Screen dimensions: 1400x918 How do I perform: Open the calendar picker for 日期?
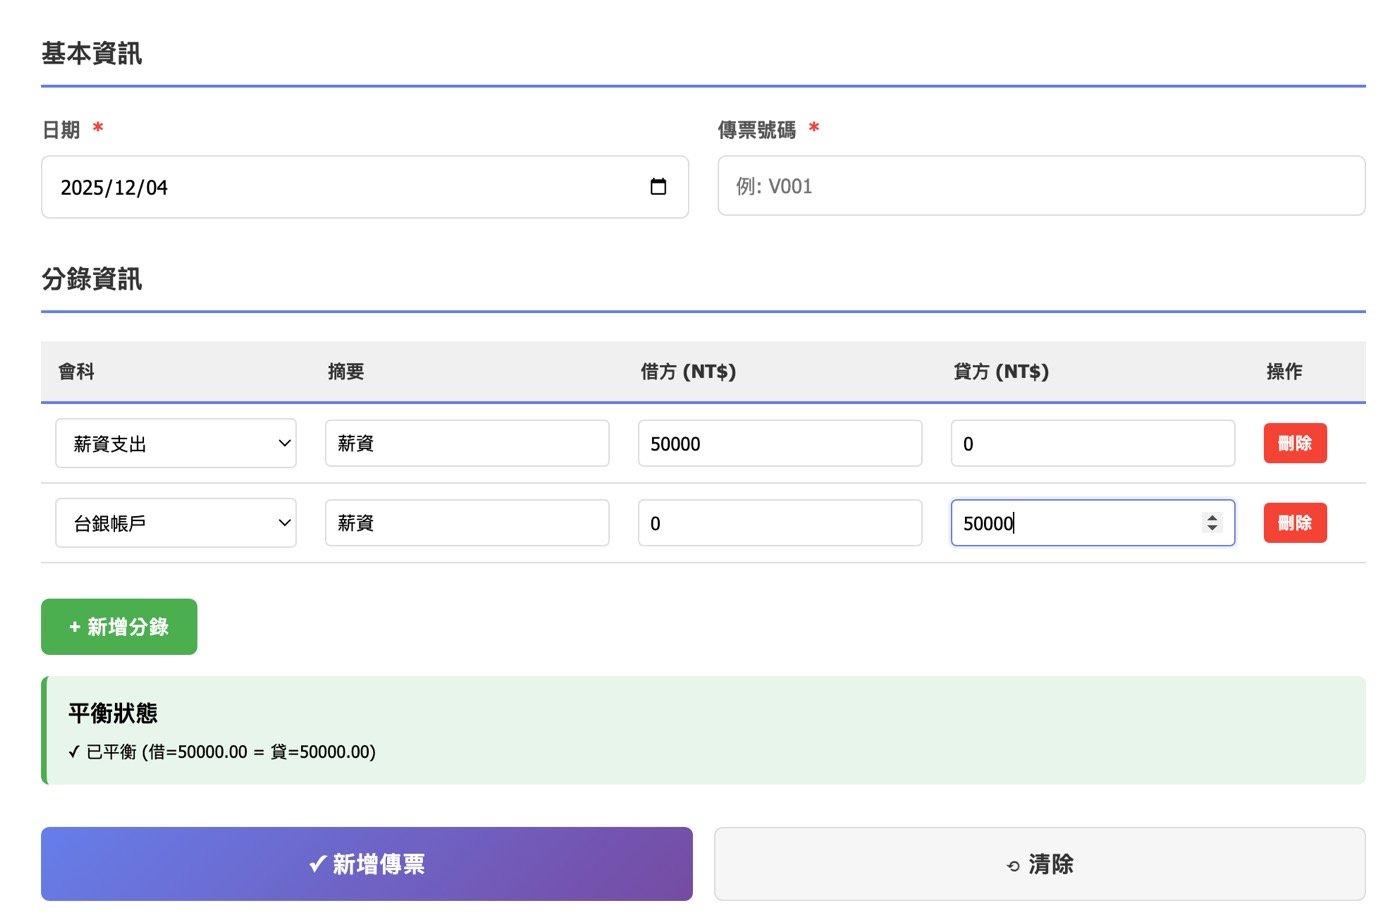click(659, 186)
